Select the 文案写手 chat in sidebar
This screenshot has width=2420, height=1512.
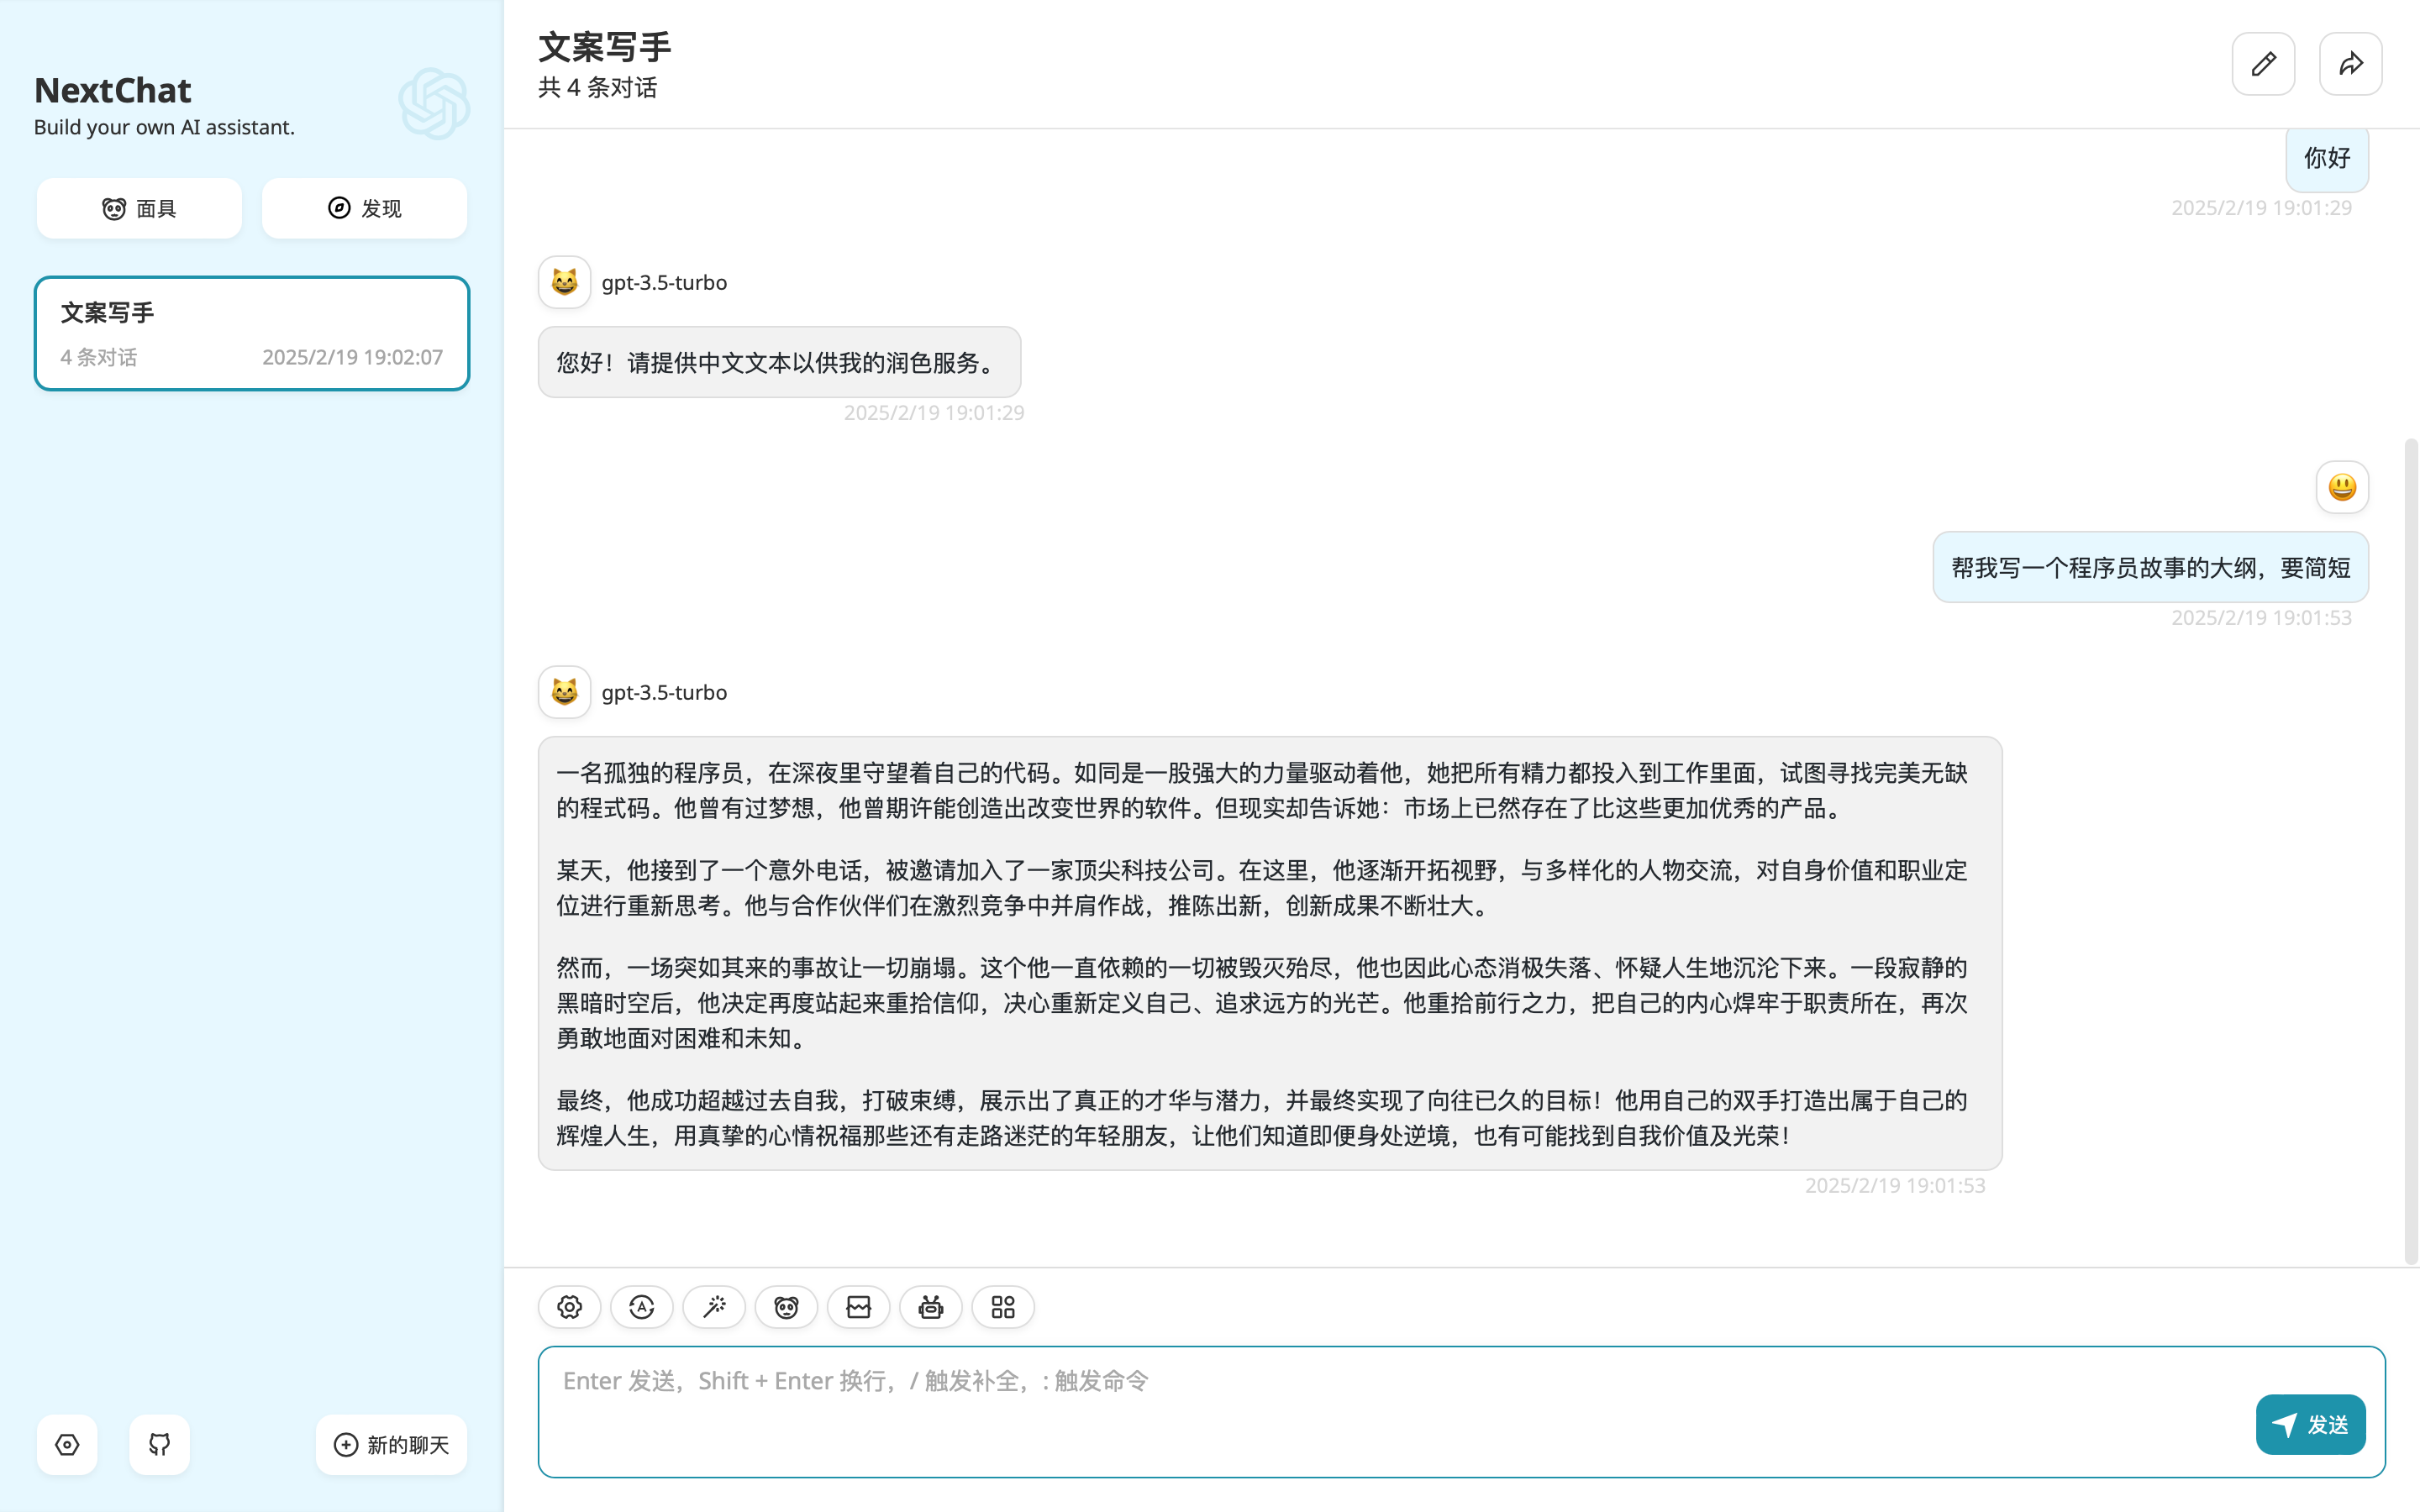251,333
